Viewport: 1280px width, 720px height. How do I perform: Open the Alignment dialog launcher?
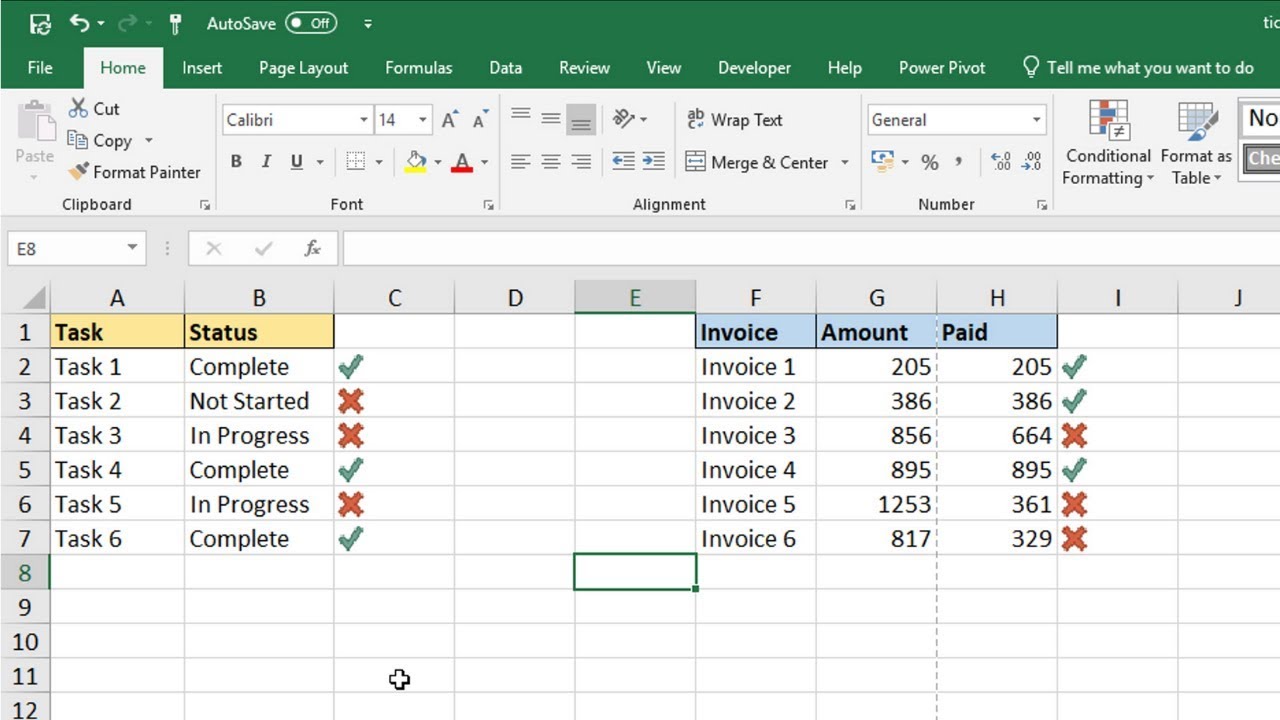(x=850, y=205)
